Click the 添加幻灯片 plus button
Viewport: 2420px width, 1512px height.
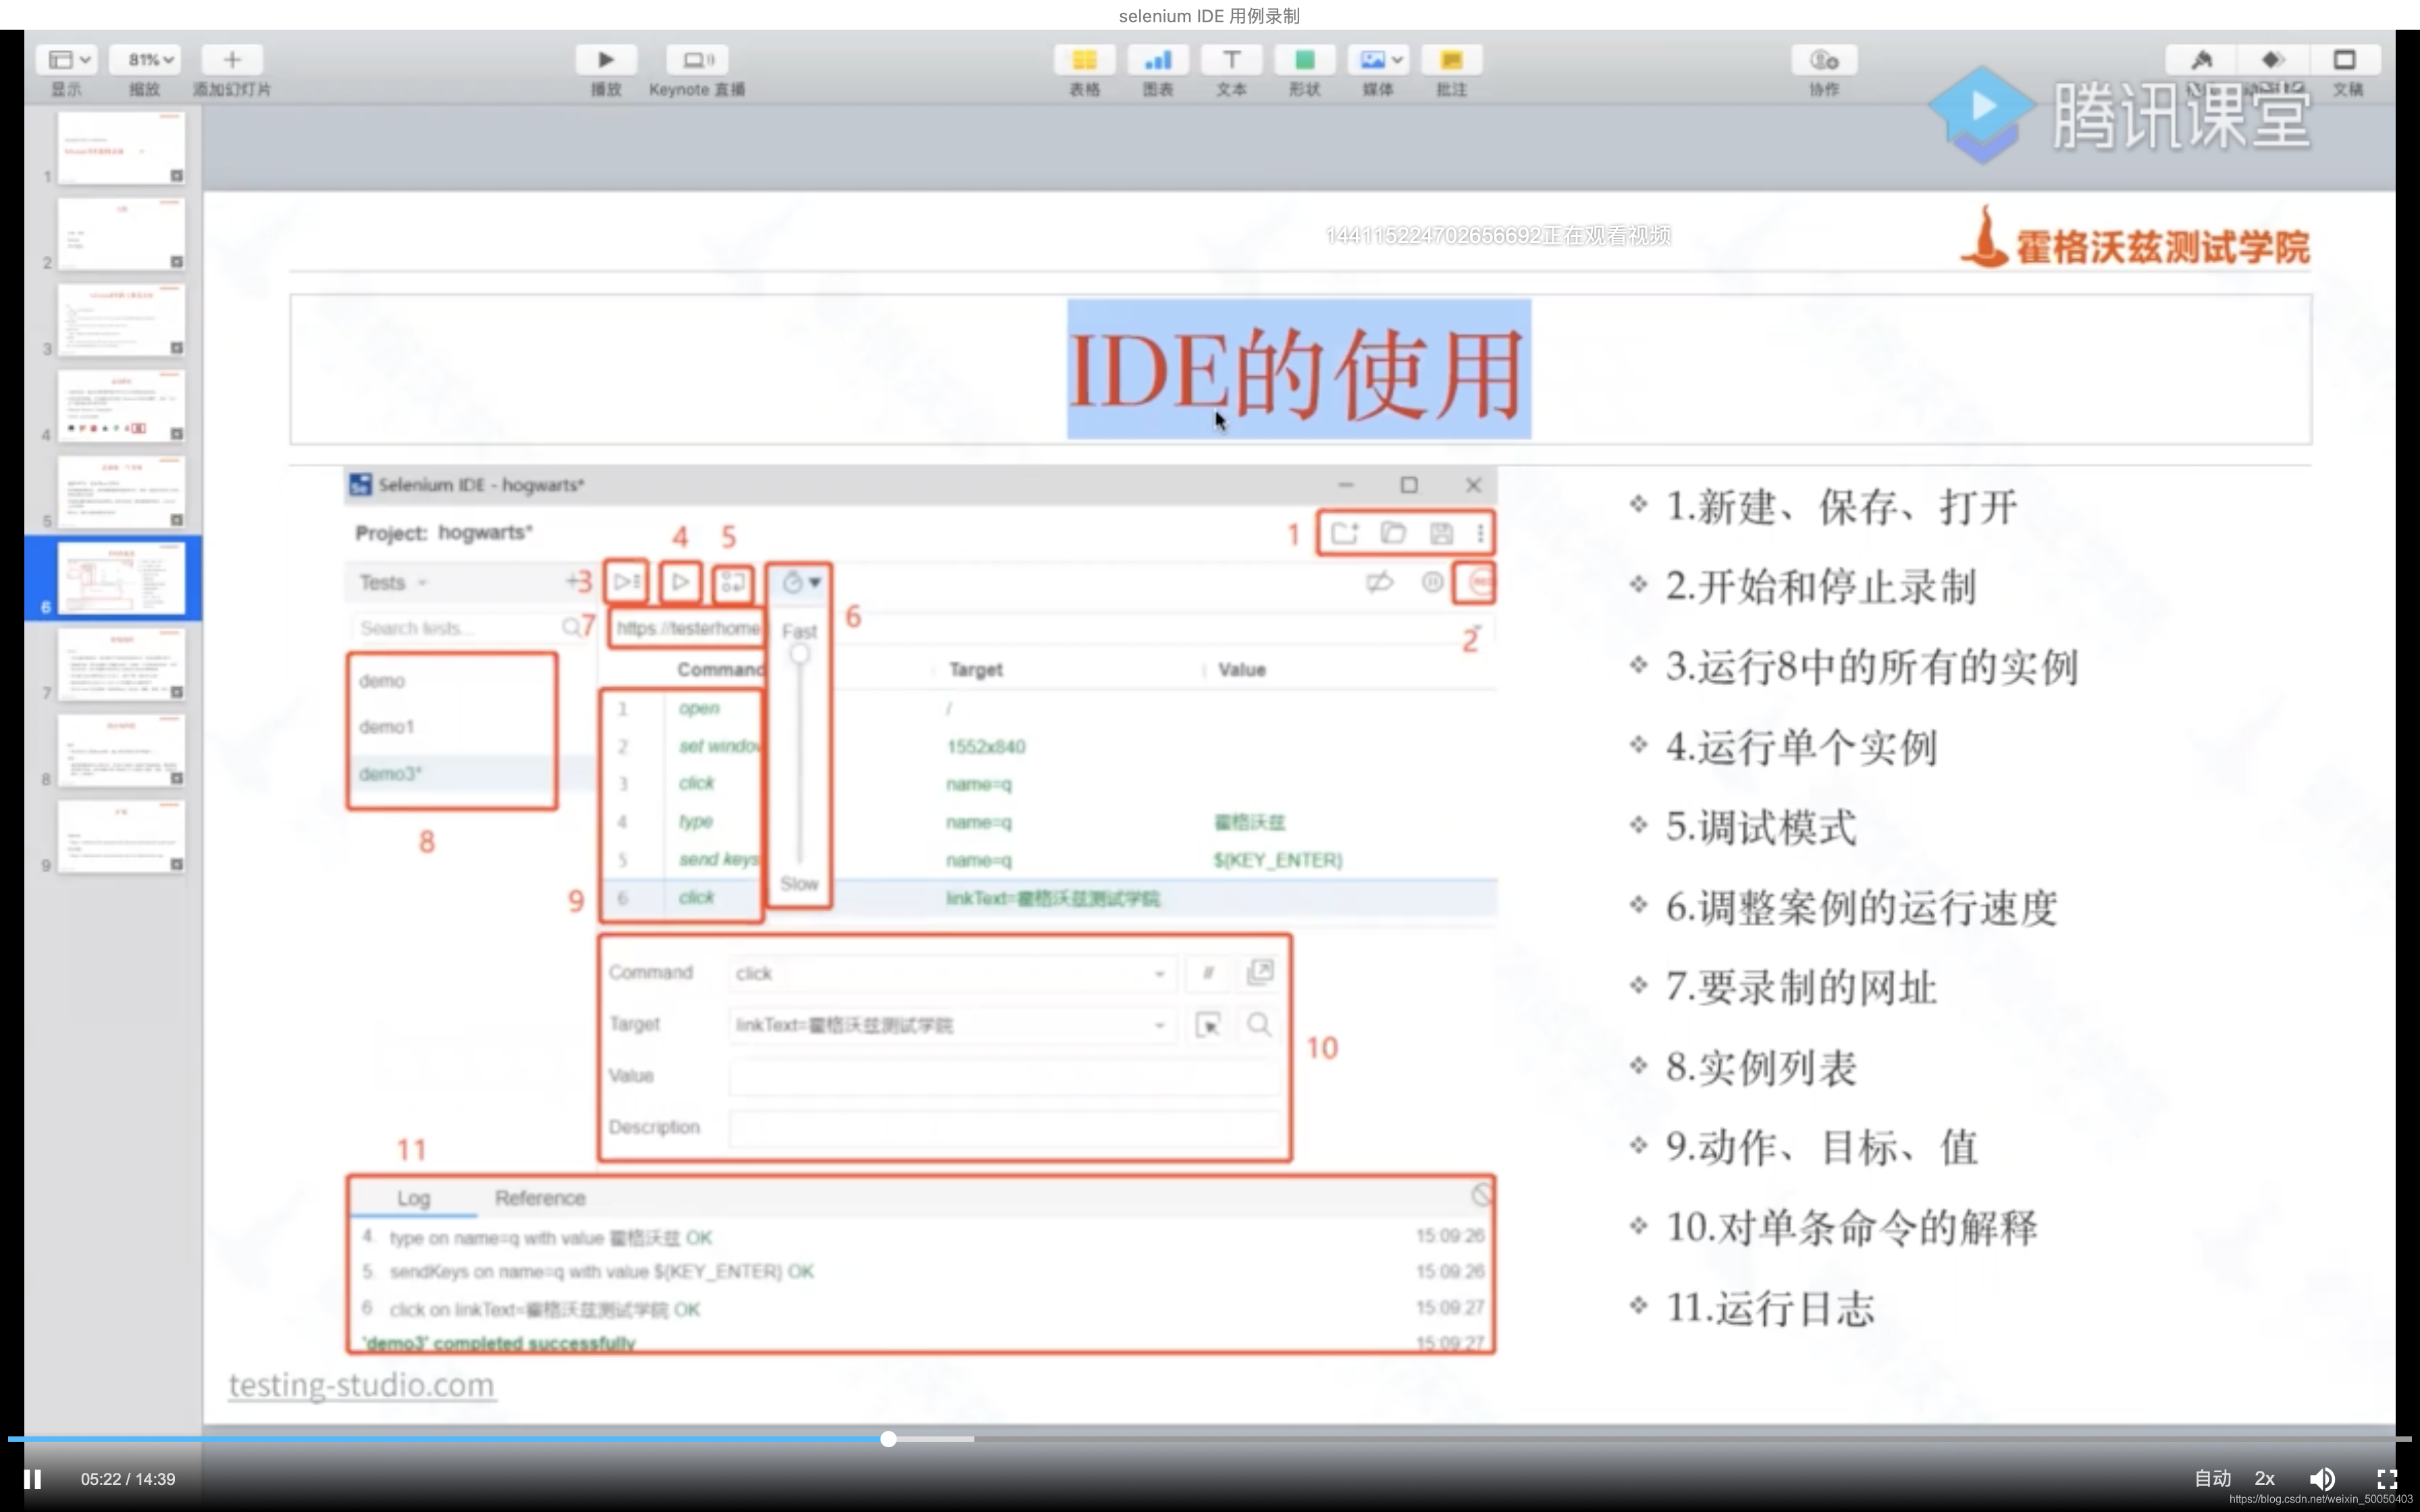click(232, 60)
